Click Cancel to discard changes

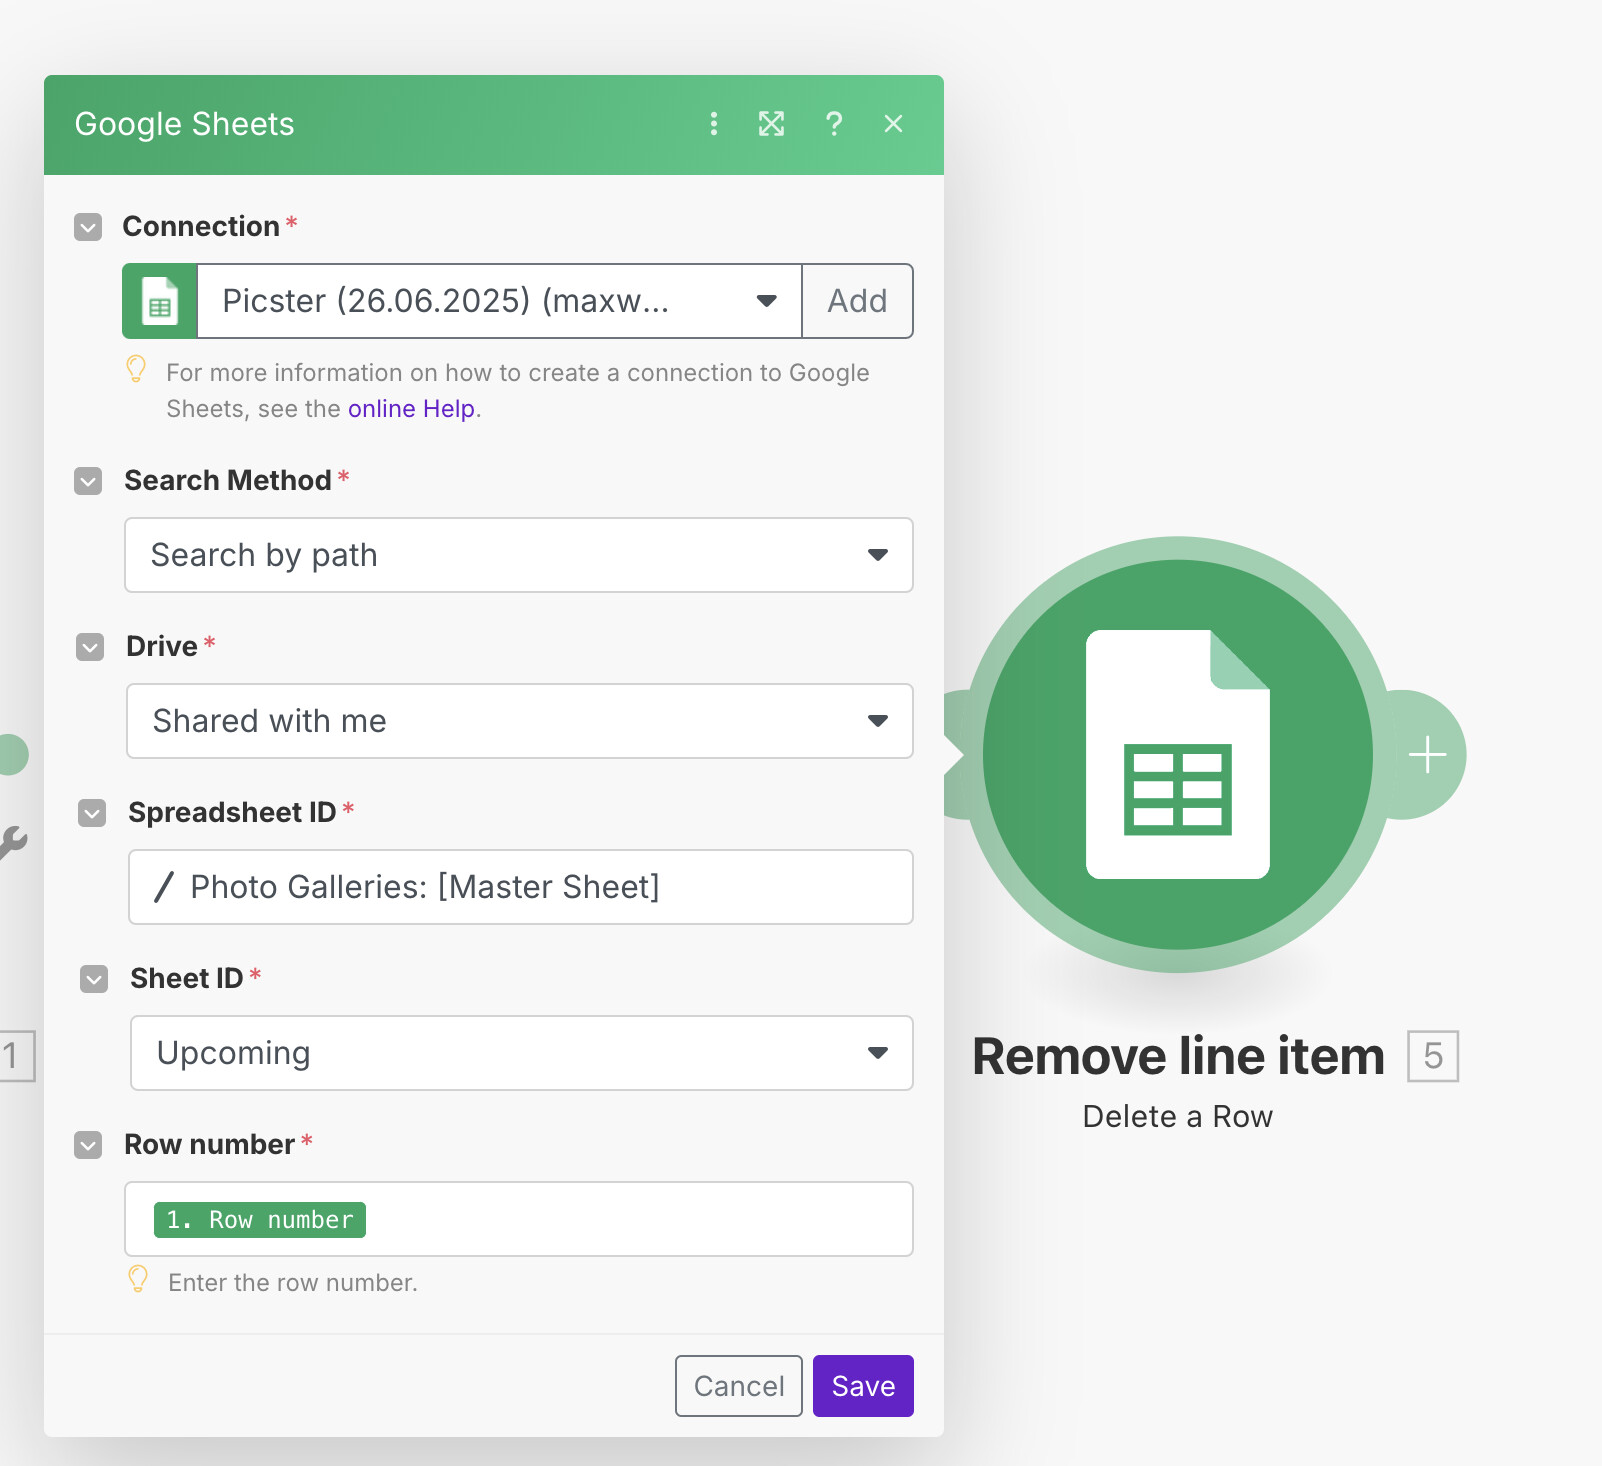click(739, 1386)
